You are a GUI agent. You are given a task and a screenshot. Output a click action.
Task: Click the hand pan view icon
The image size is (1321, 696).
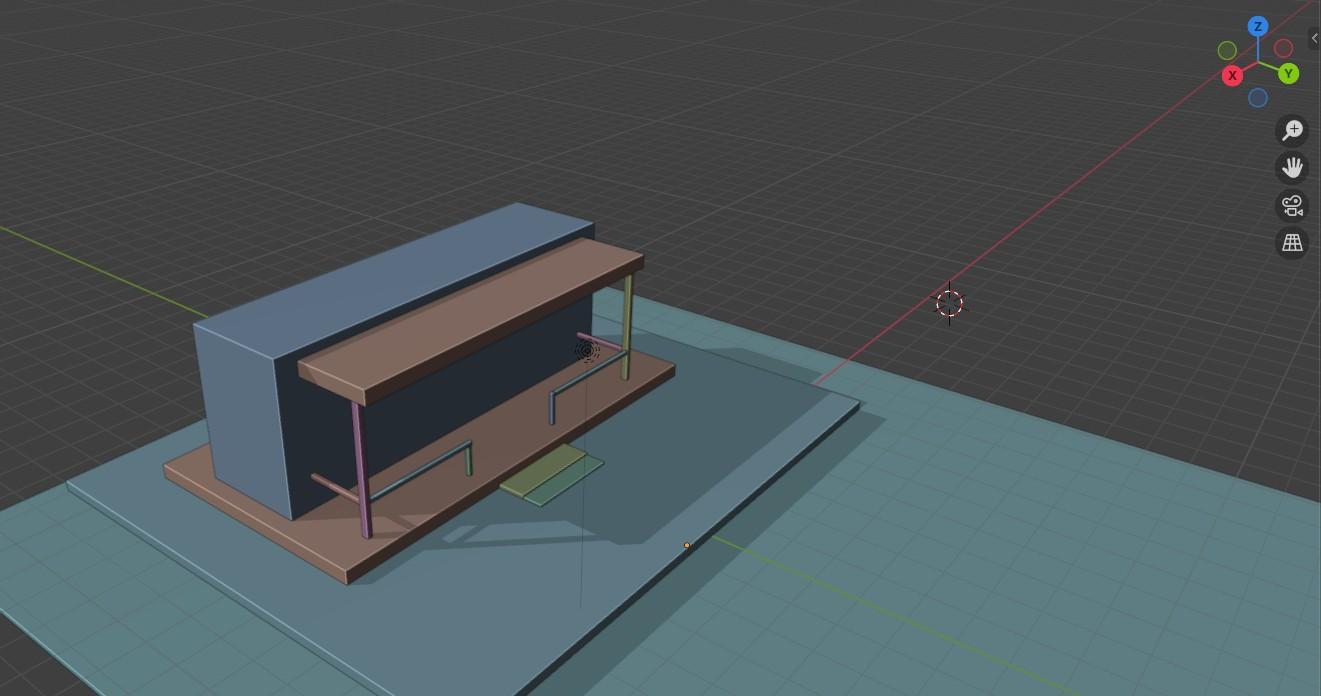tap(1292, 167)
